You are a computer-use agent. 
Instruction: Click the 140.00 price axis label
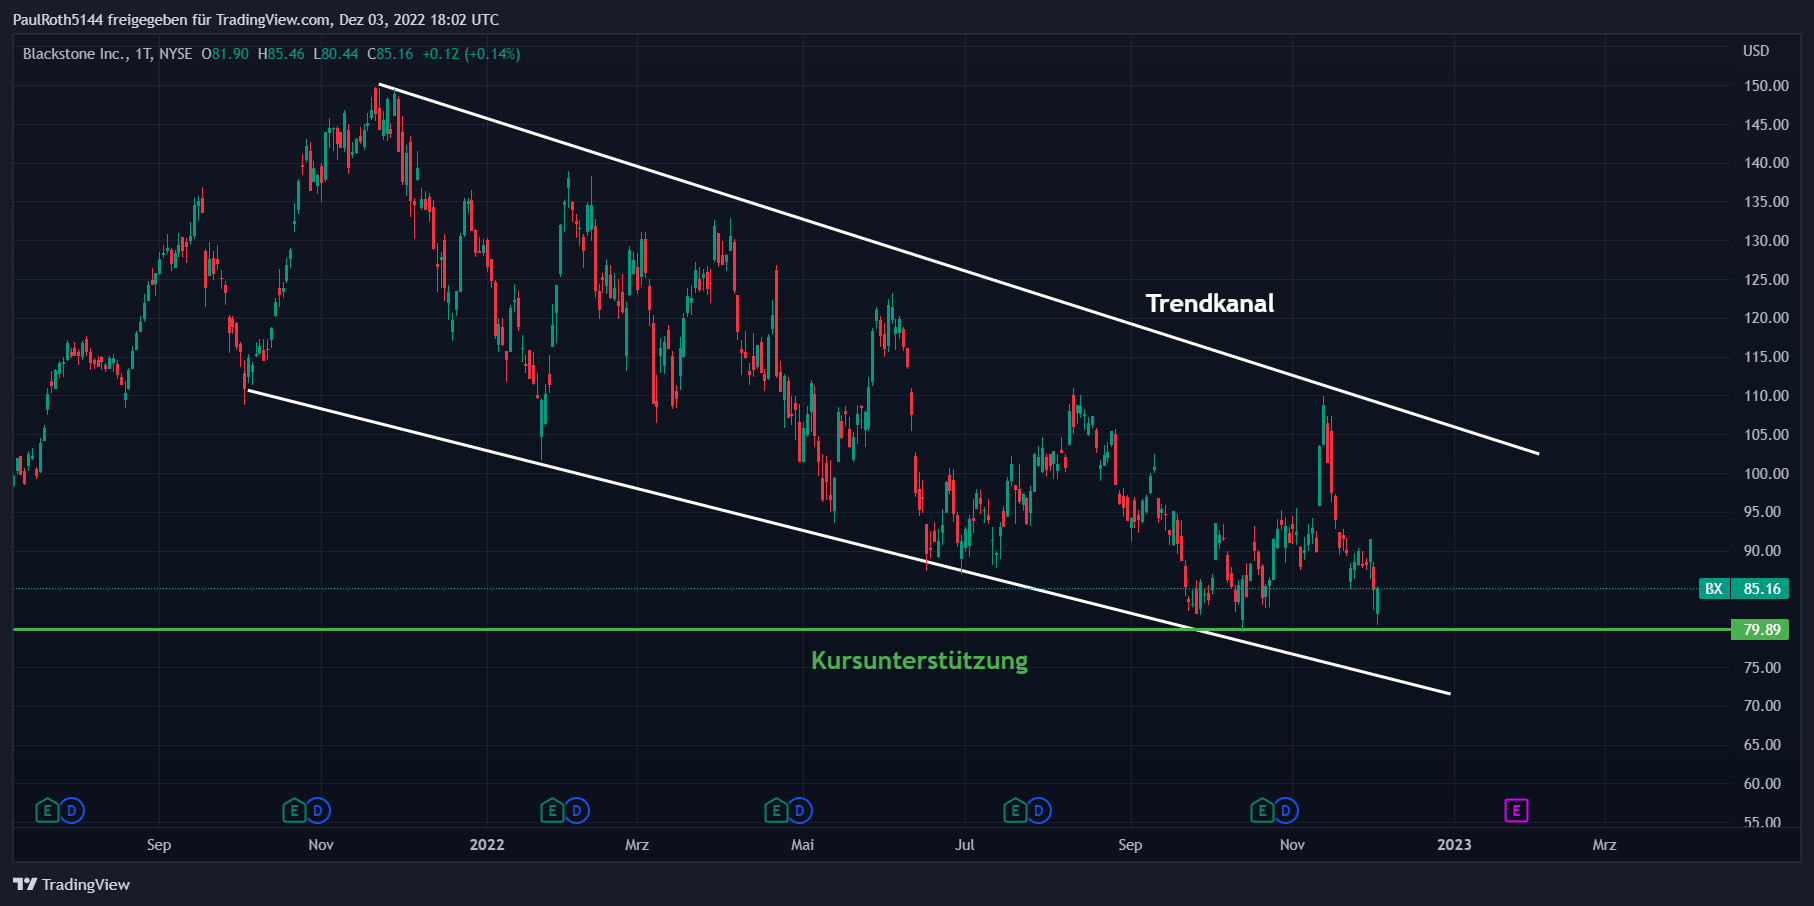coord(1766,163)
